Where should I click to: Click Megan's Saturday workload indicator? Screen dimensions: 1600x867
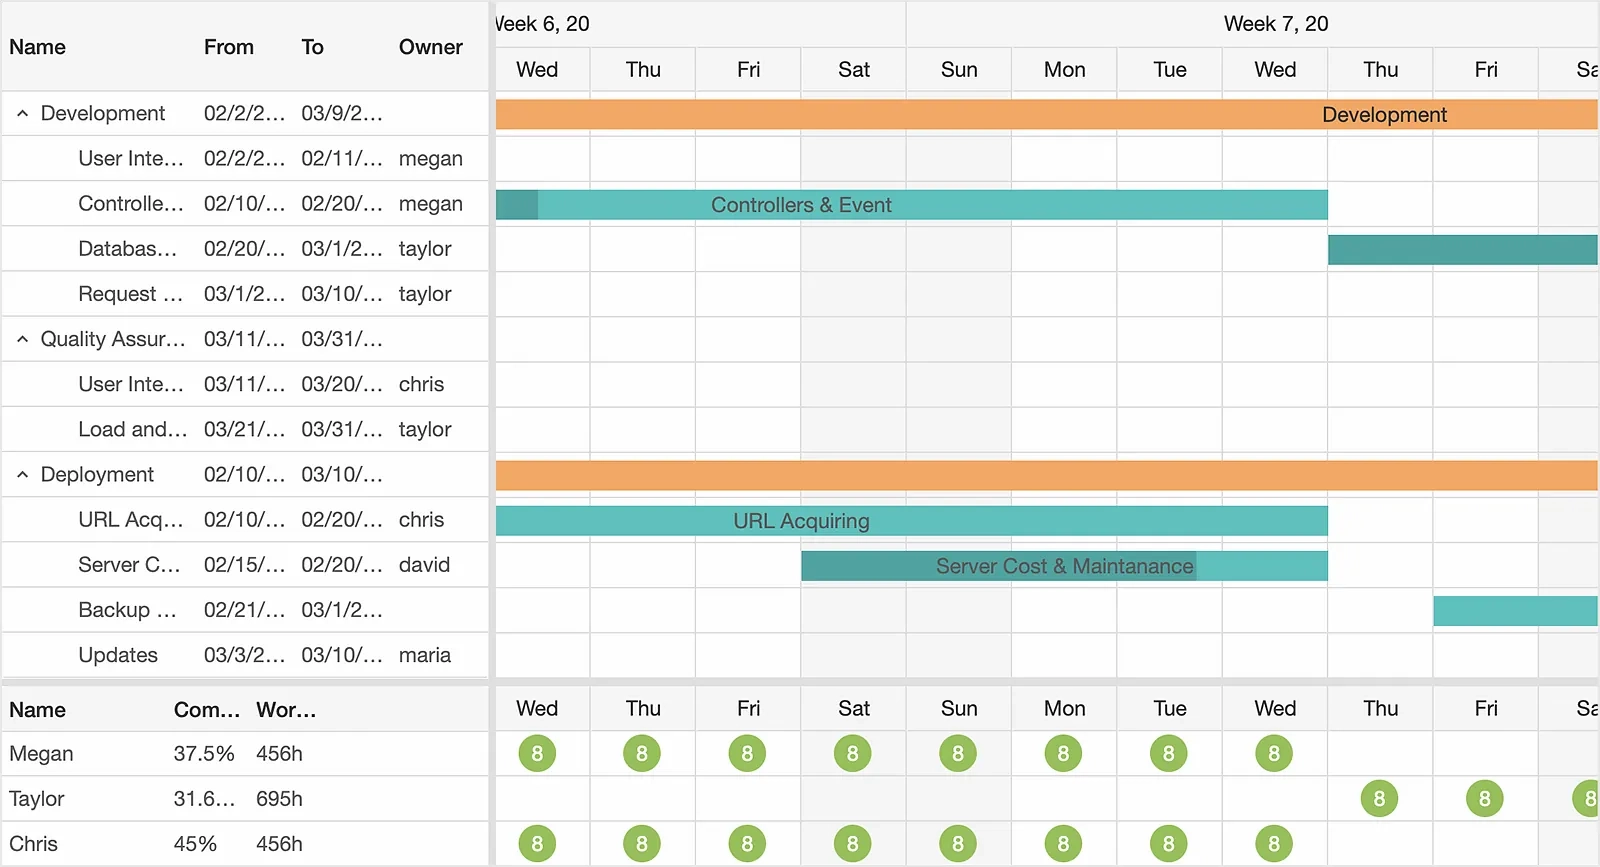coord(853,753)
